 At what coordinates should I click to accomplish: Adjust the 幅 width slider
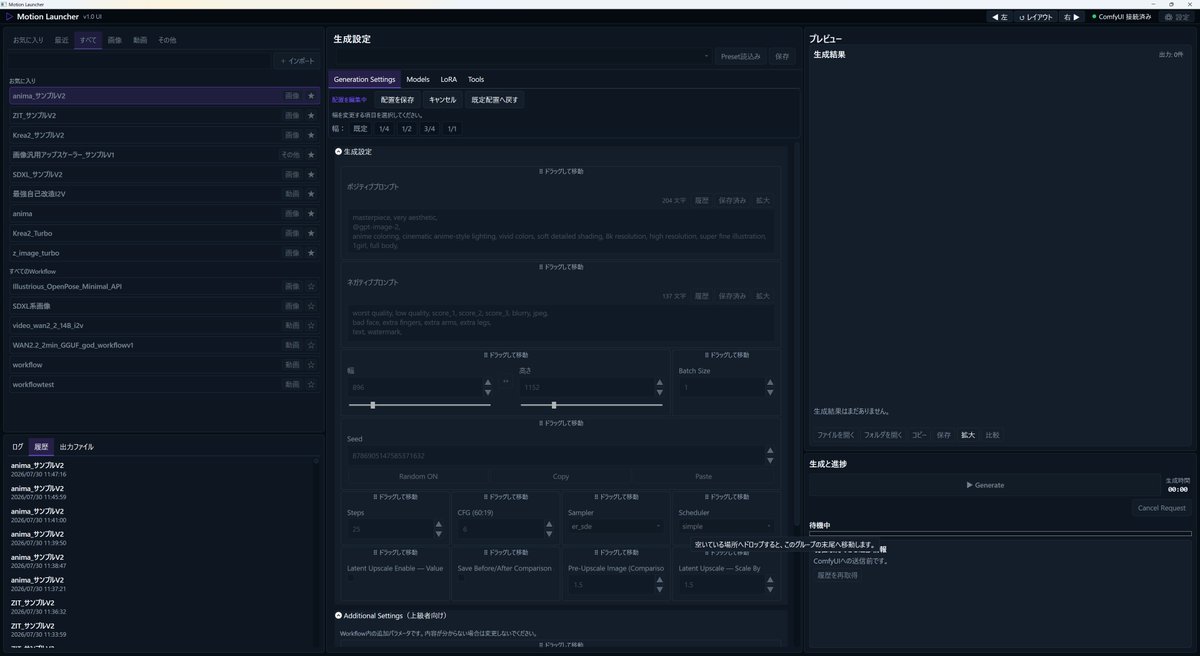point(419,405)
